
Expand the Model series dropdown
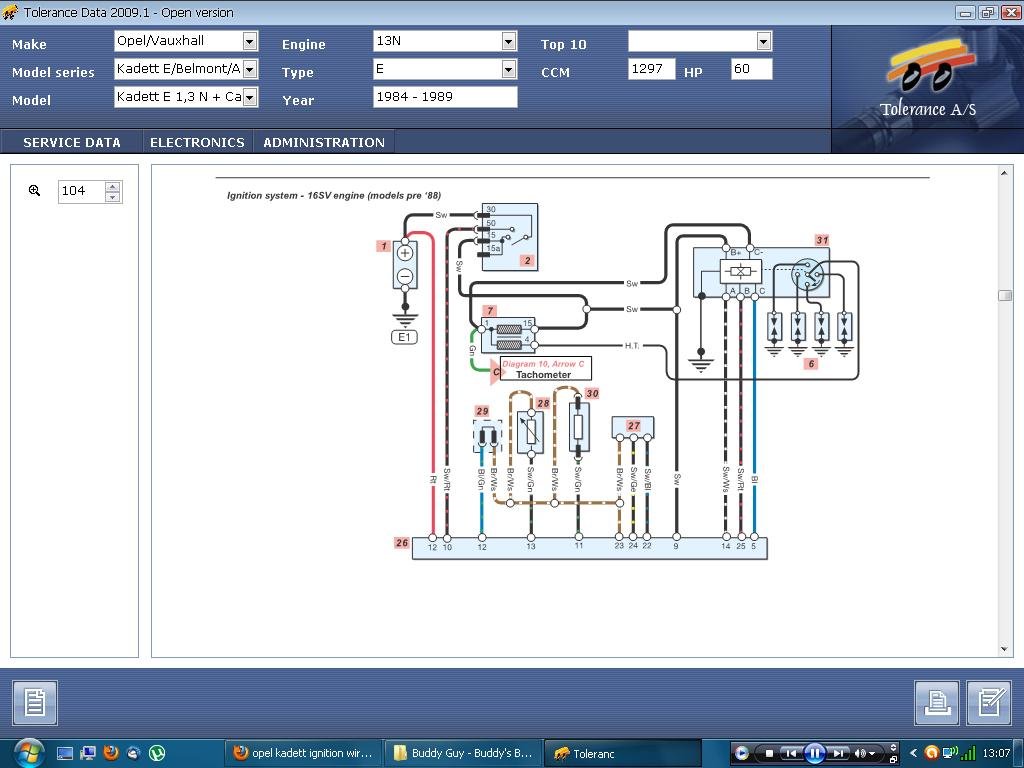coord(249,69)
